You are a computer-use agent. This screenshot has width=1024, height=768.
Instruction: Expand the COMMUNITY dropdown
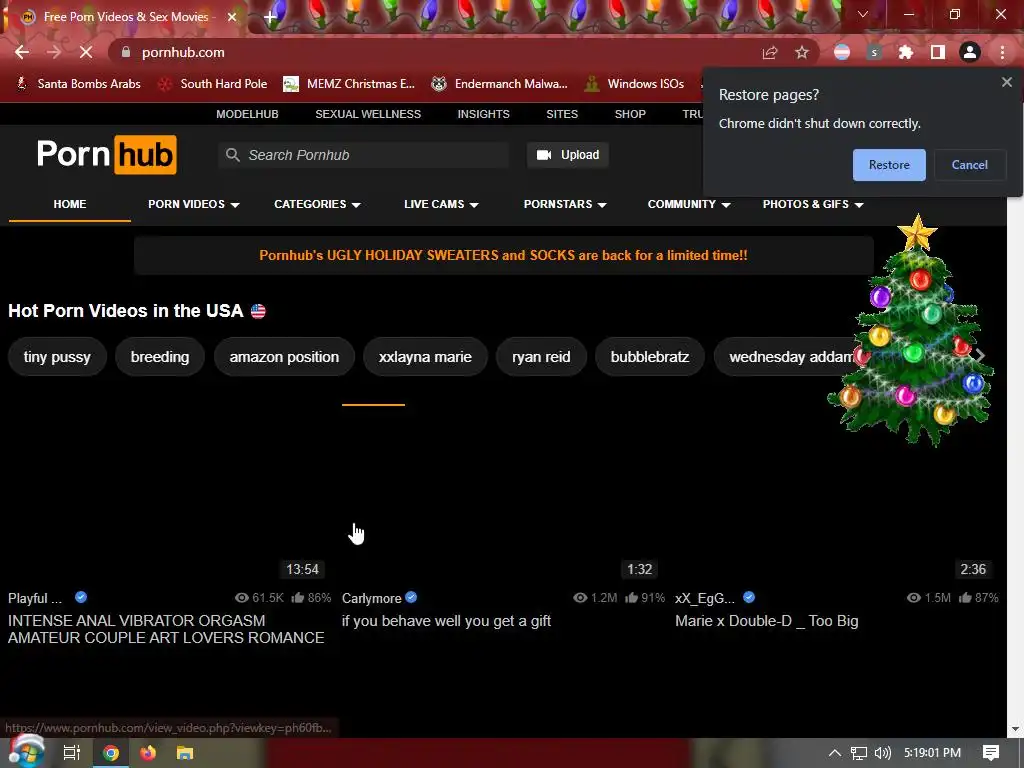coord(689,204)
